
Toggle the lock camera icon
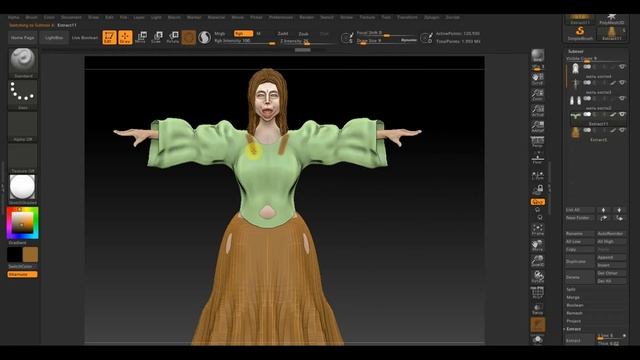(538, 189)
